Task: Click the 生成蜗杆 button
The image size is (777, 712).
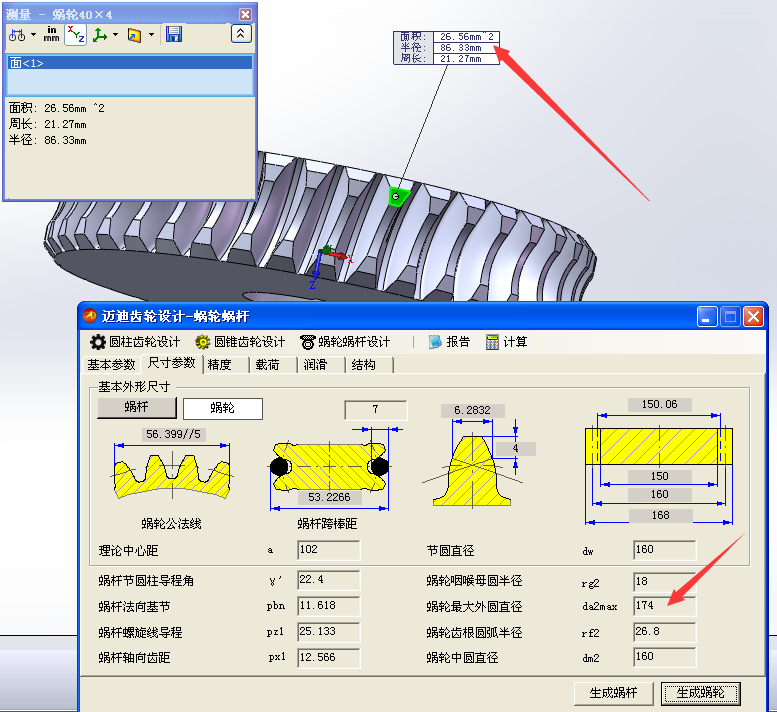Action: [613, 693]
